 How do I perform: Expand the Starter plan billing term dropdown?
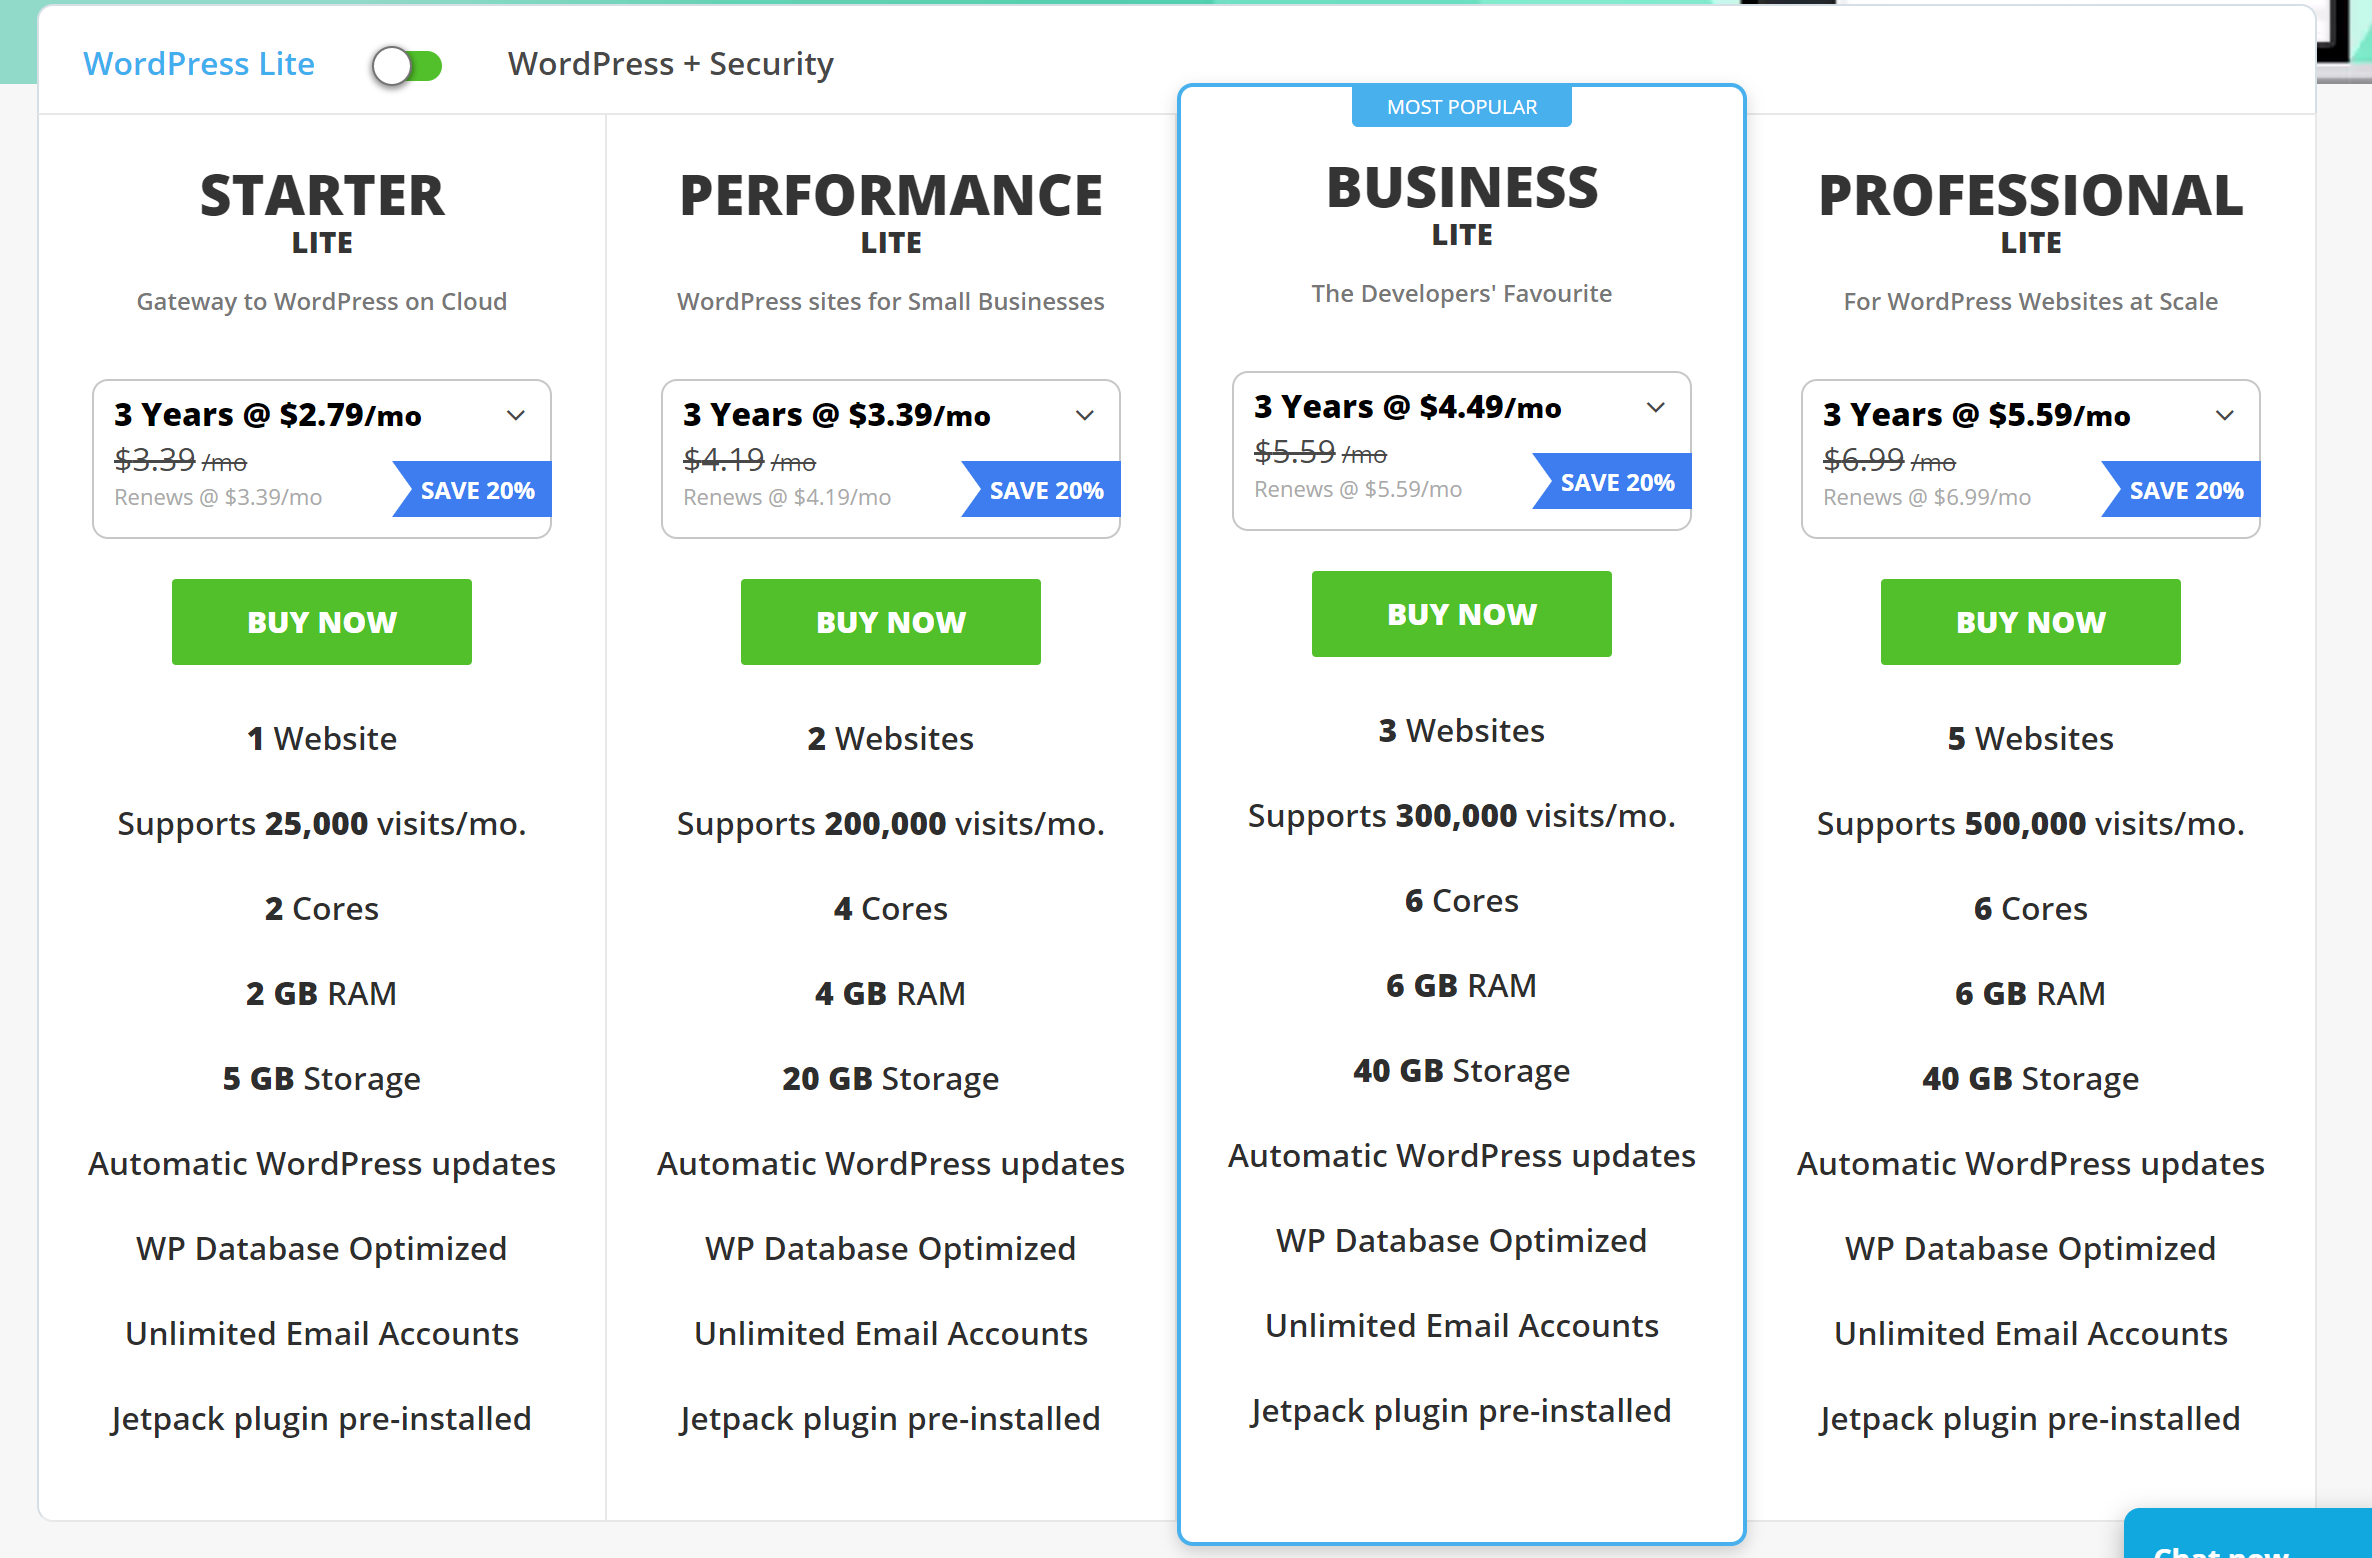point(516,415)
